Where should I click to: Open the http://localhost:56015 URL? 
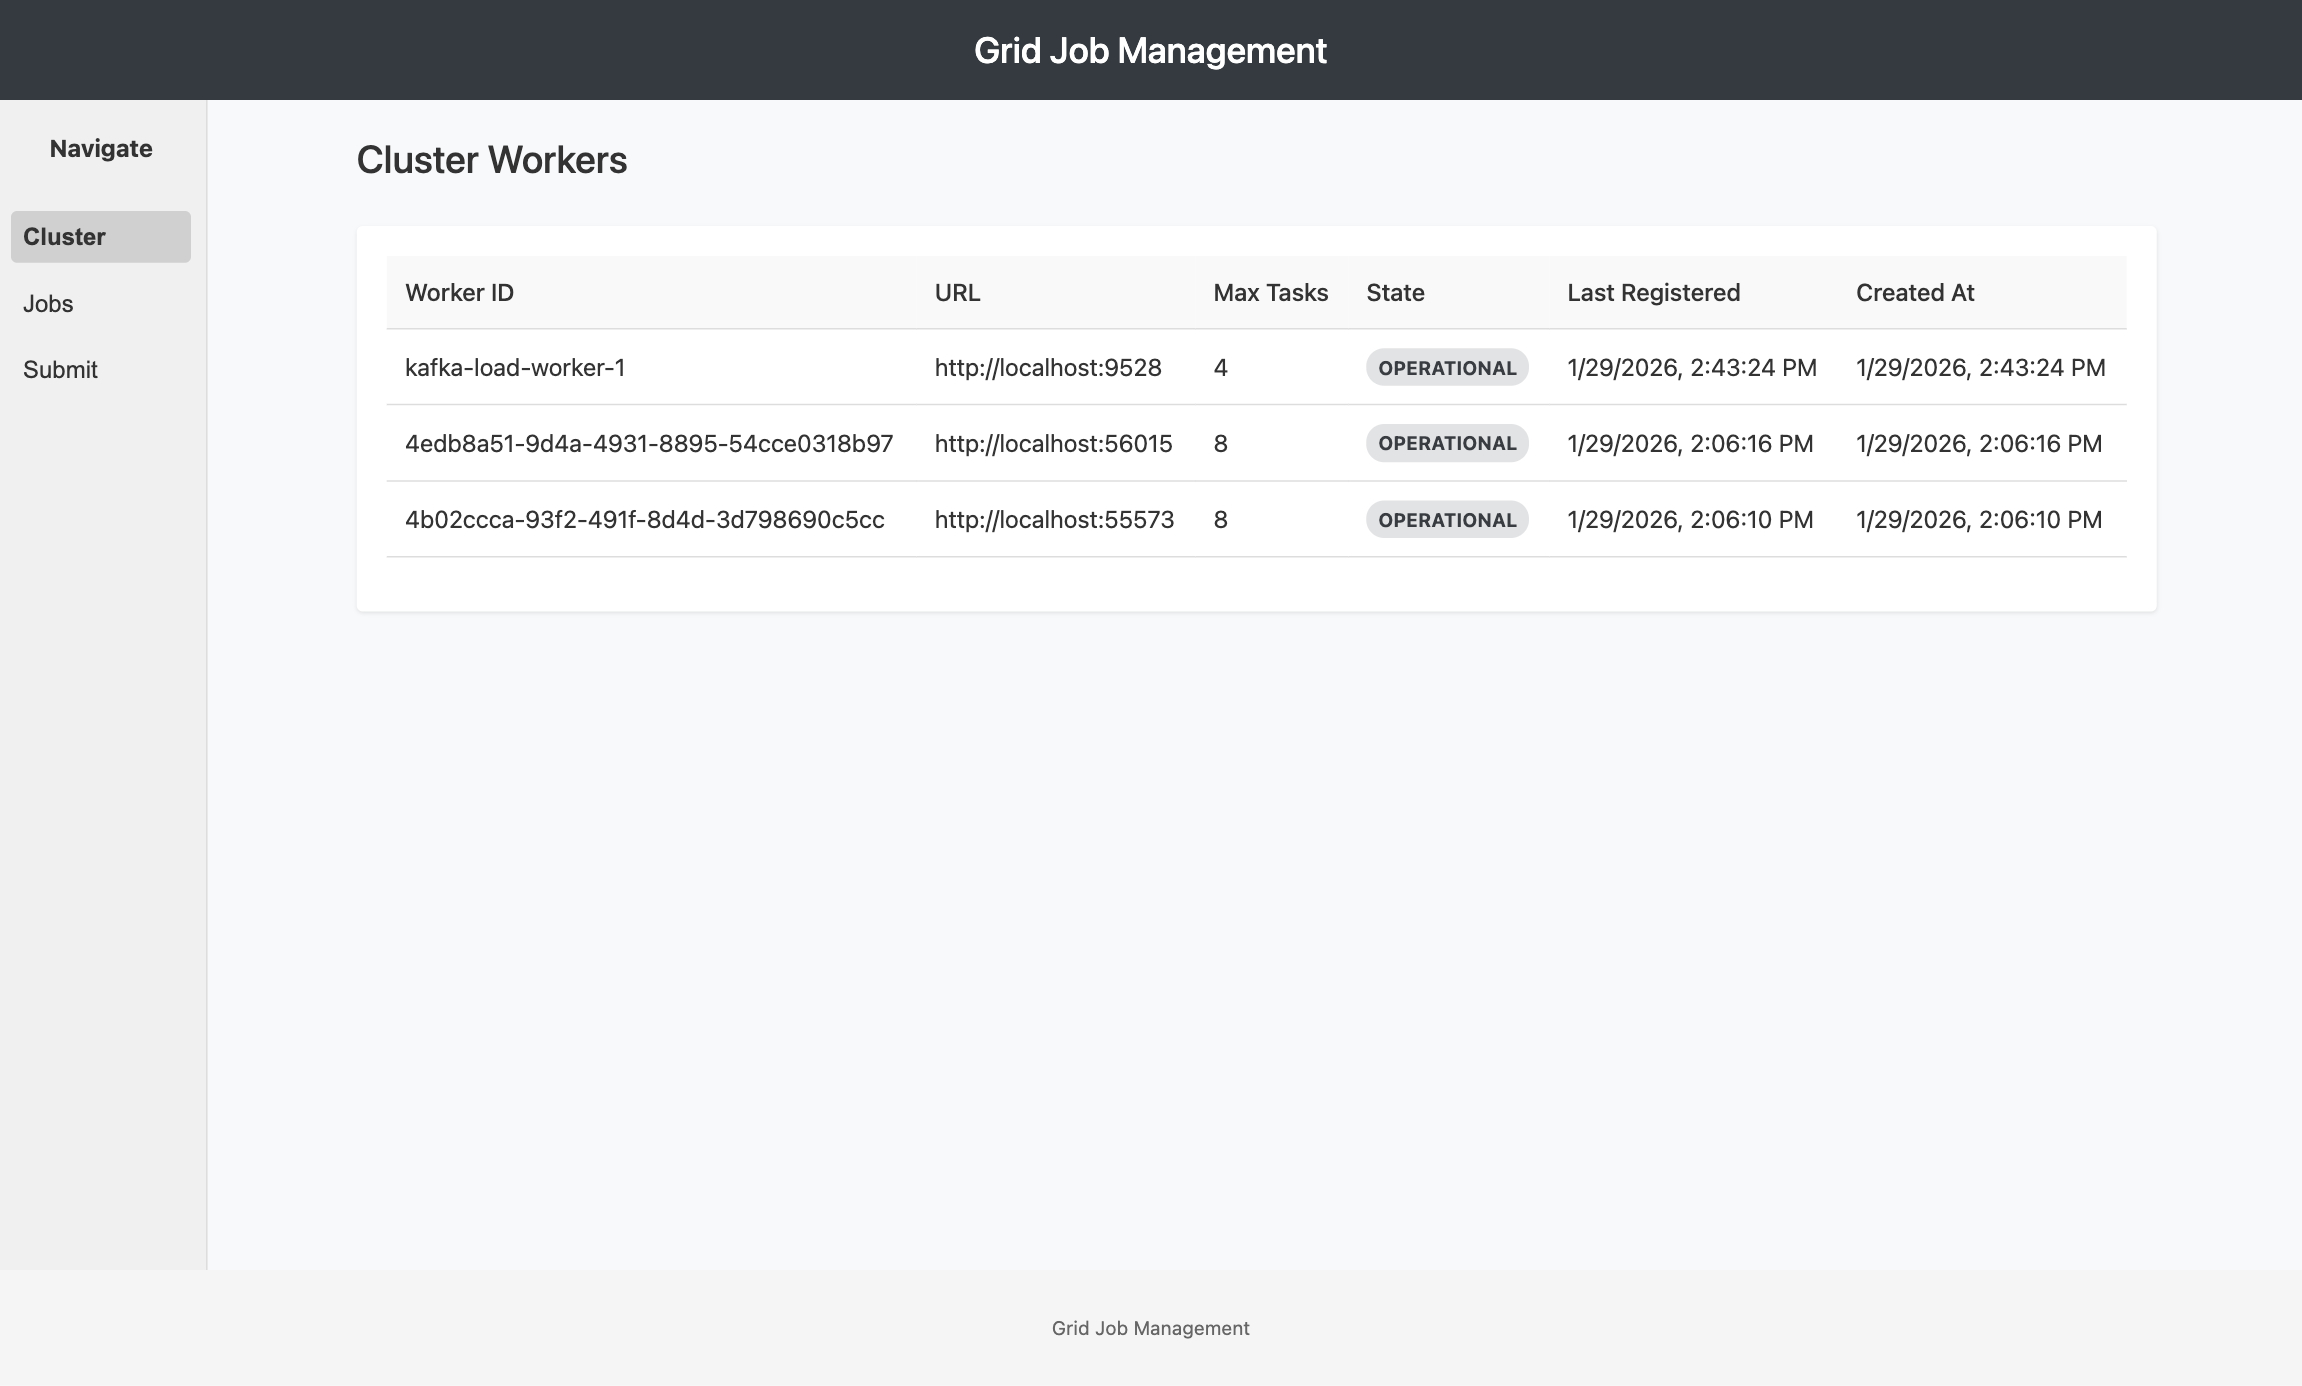coord(1053,444)
